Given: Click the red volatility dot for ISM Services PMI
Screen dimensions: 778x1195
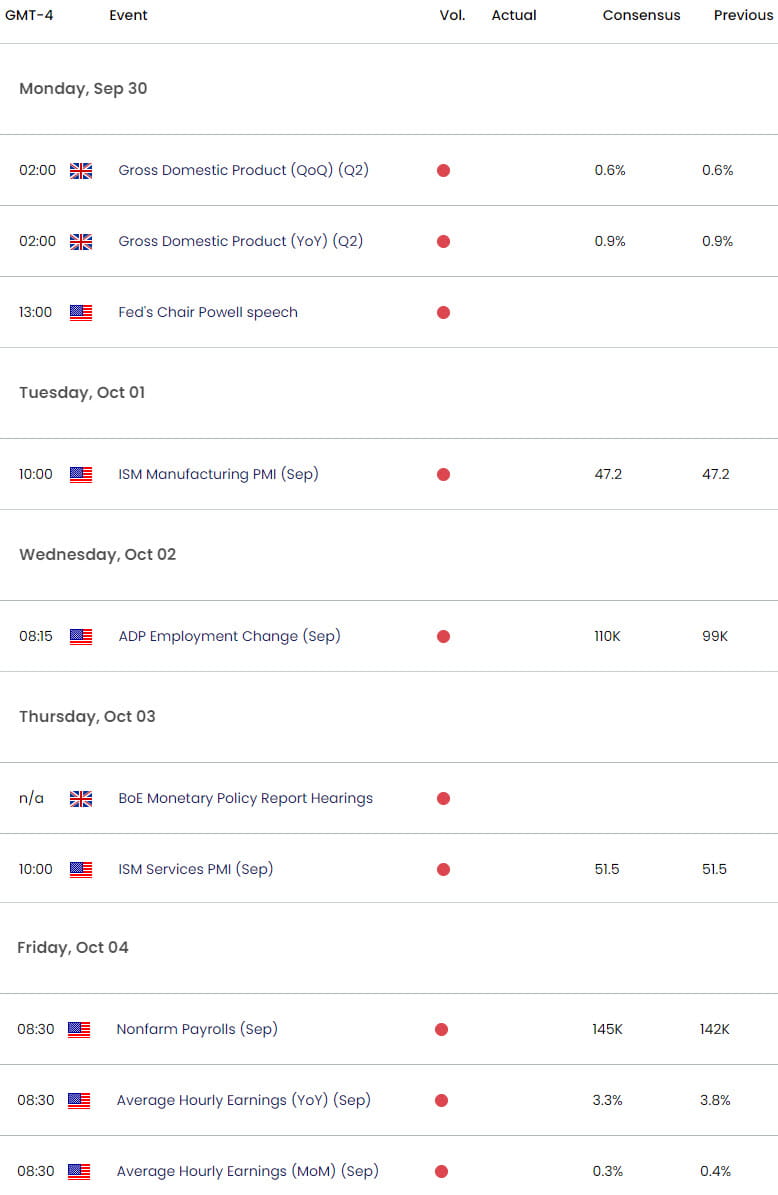Looking at the screenshot, I should [443, 869].
